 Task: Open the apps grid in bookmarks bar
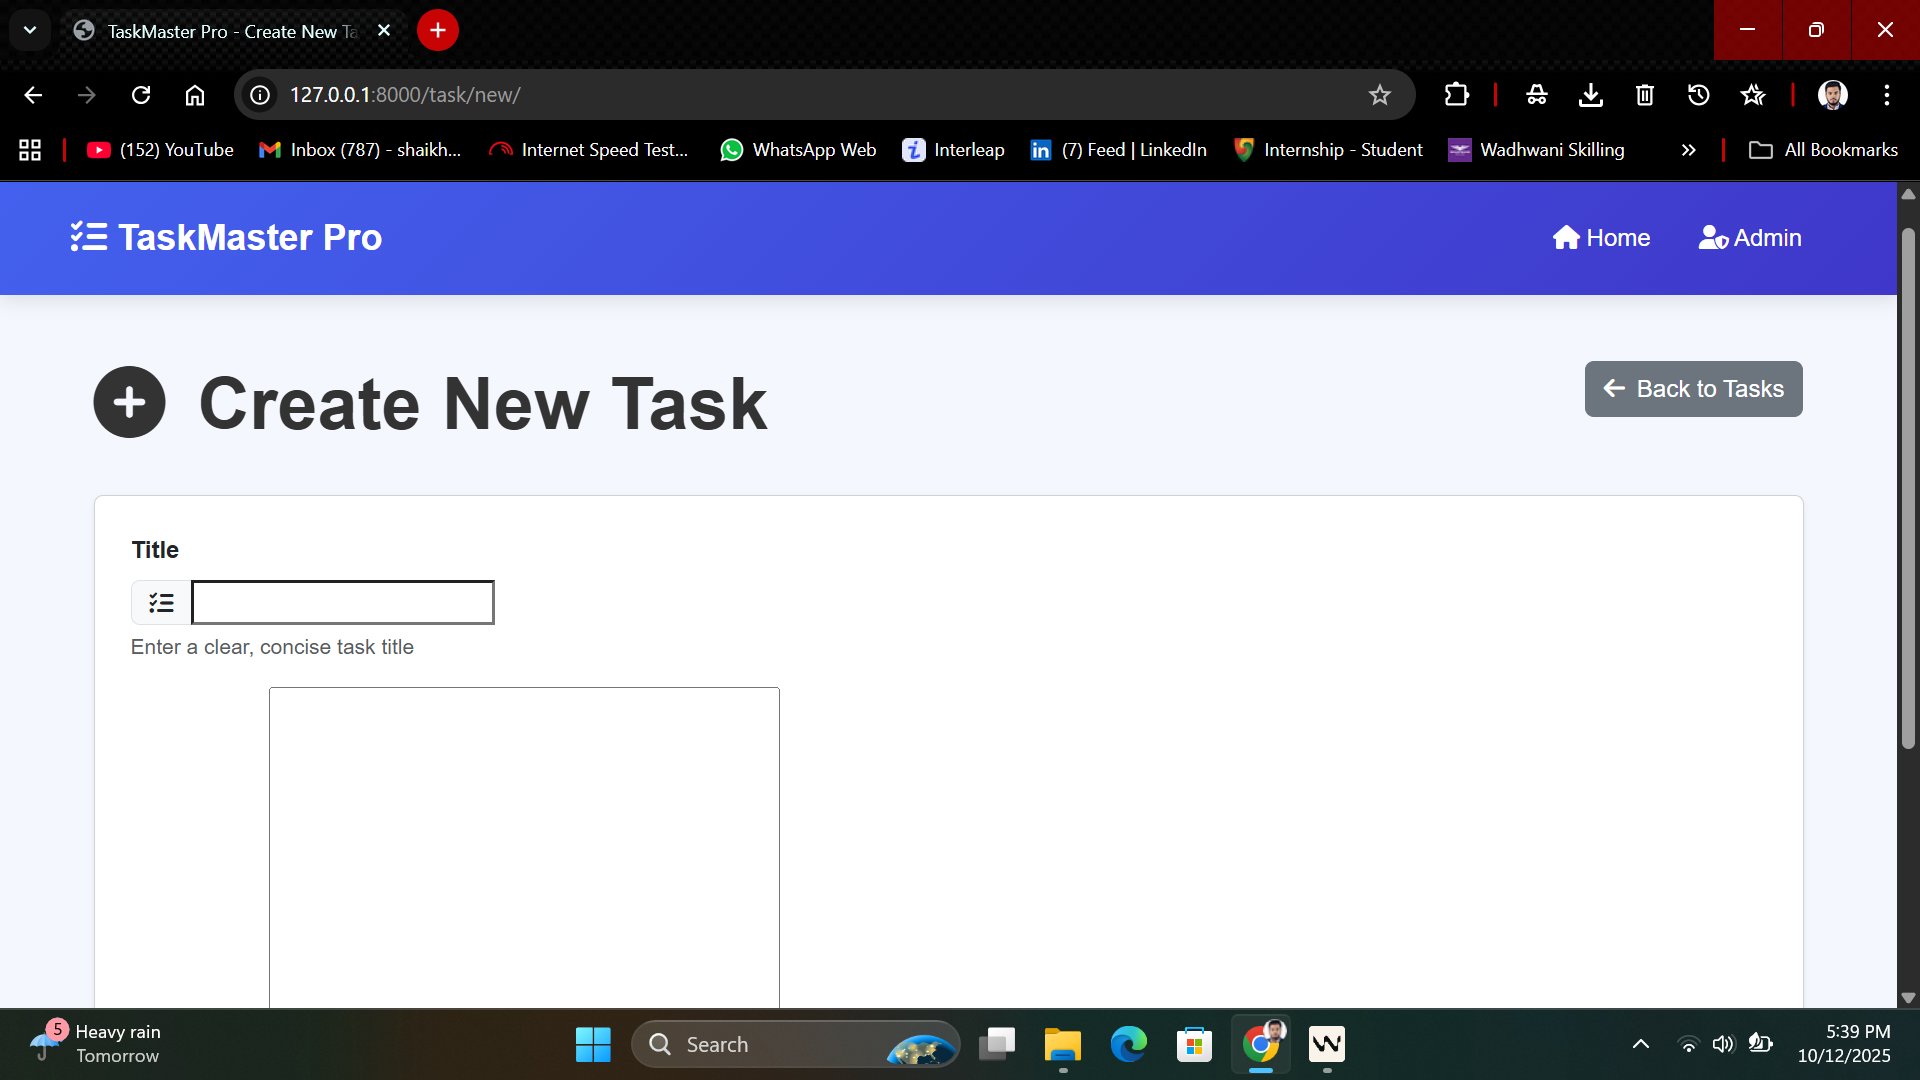pyautogui.click(x=30, y=150)
